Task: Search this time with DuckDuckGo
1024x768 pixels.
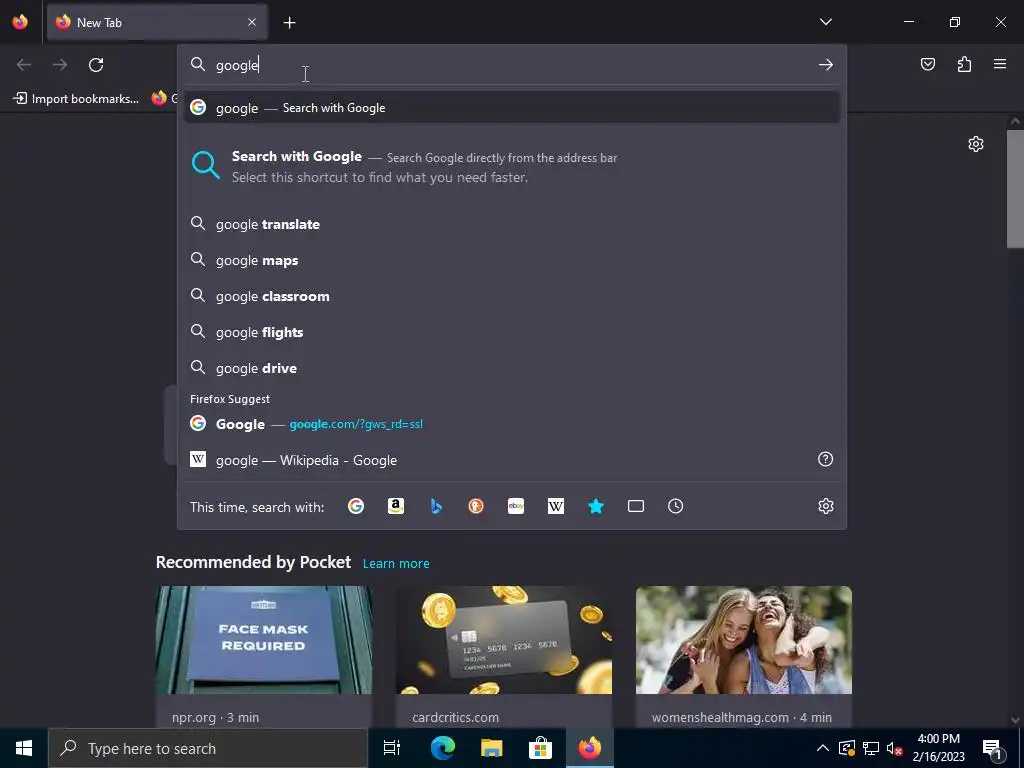Action: (x=476, y=506)
